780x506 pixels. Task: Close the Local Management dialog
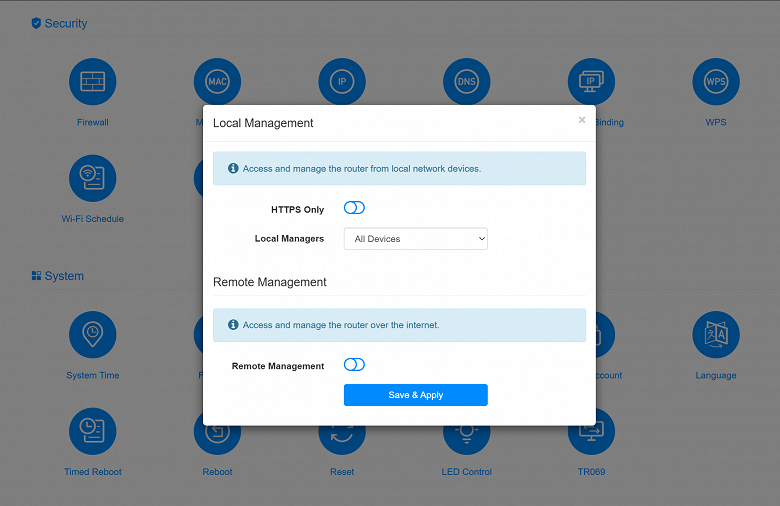582,120
